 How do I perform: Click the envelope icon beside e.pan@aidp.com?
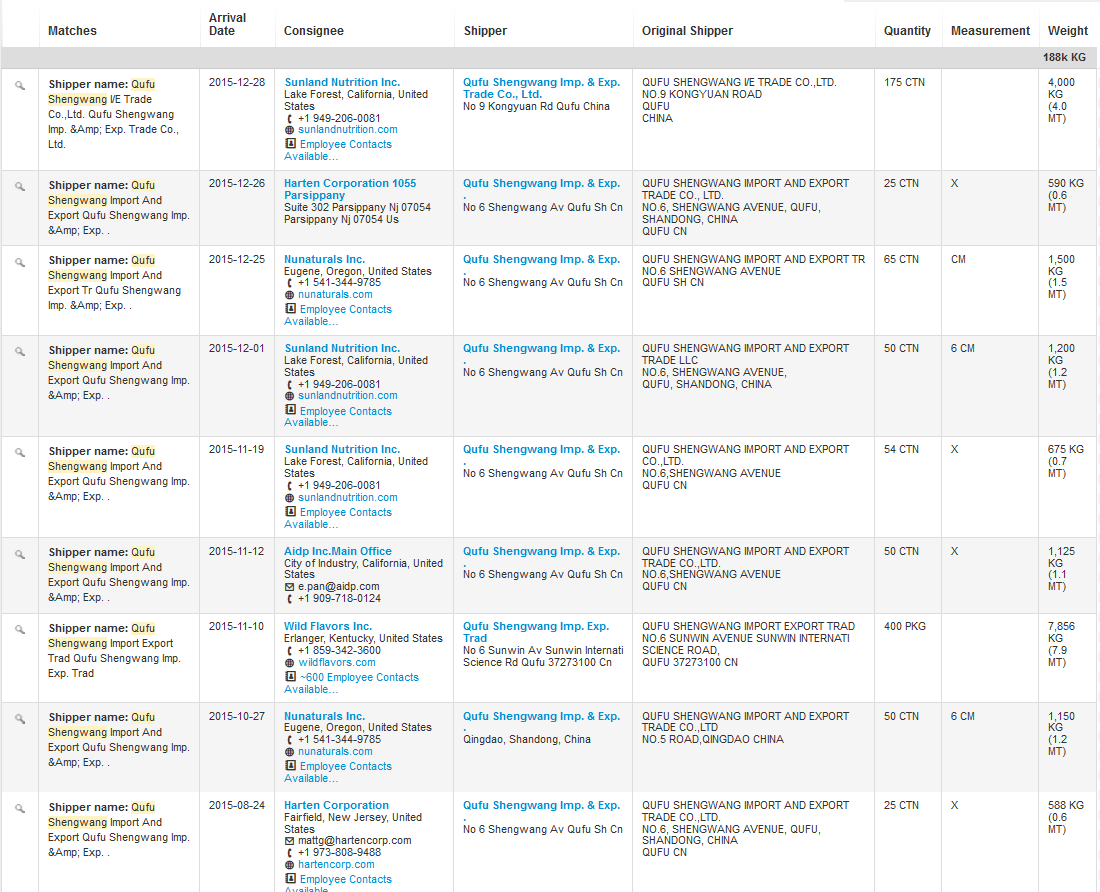click(x=289, y=587)
